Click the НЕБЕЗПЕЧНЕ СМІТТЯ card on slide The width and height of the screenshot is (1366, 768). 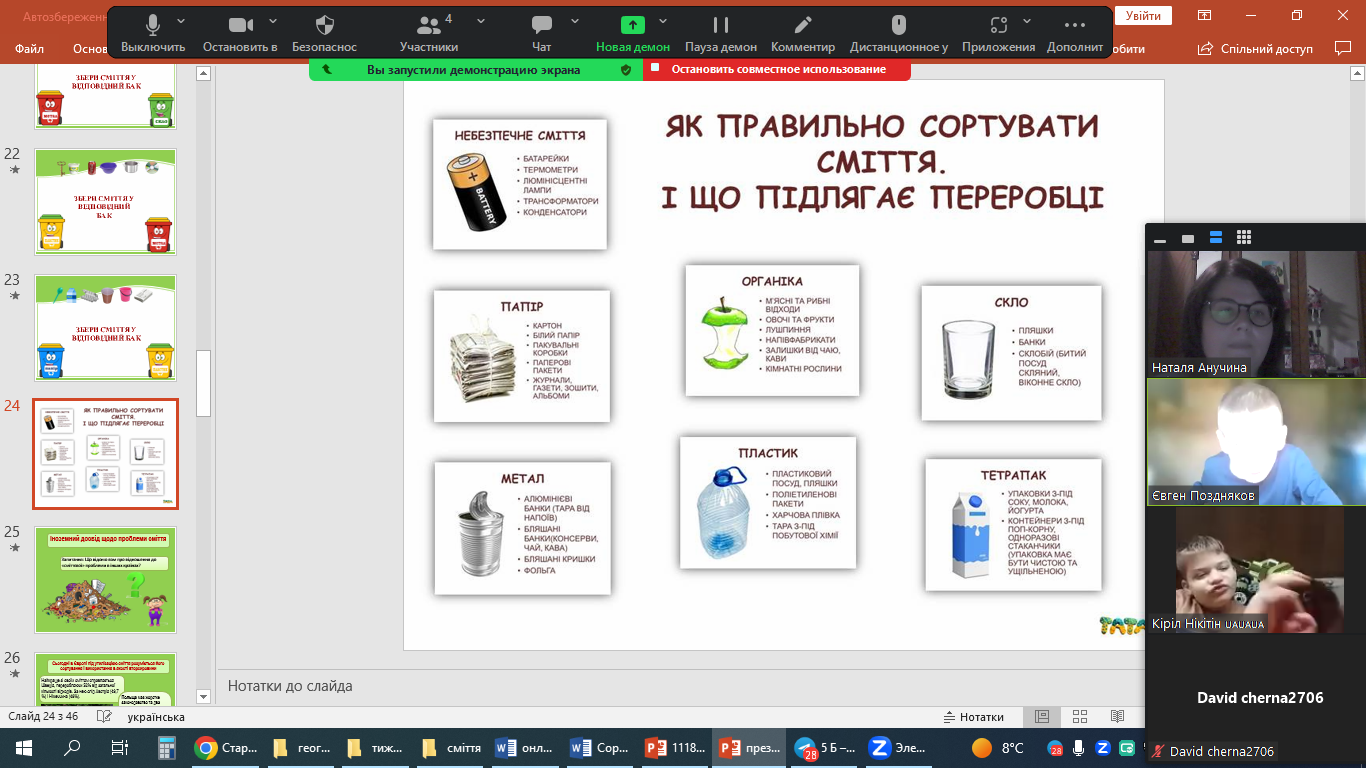520,184
